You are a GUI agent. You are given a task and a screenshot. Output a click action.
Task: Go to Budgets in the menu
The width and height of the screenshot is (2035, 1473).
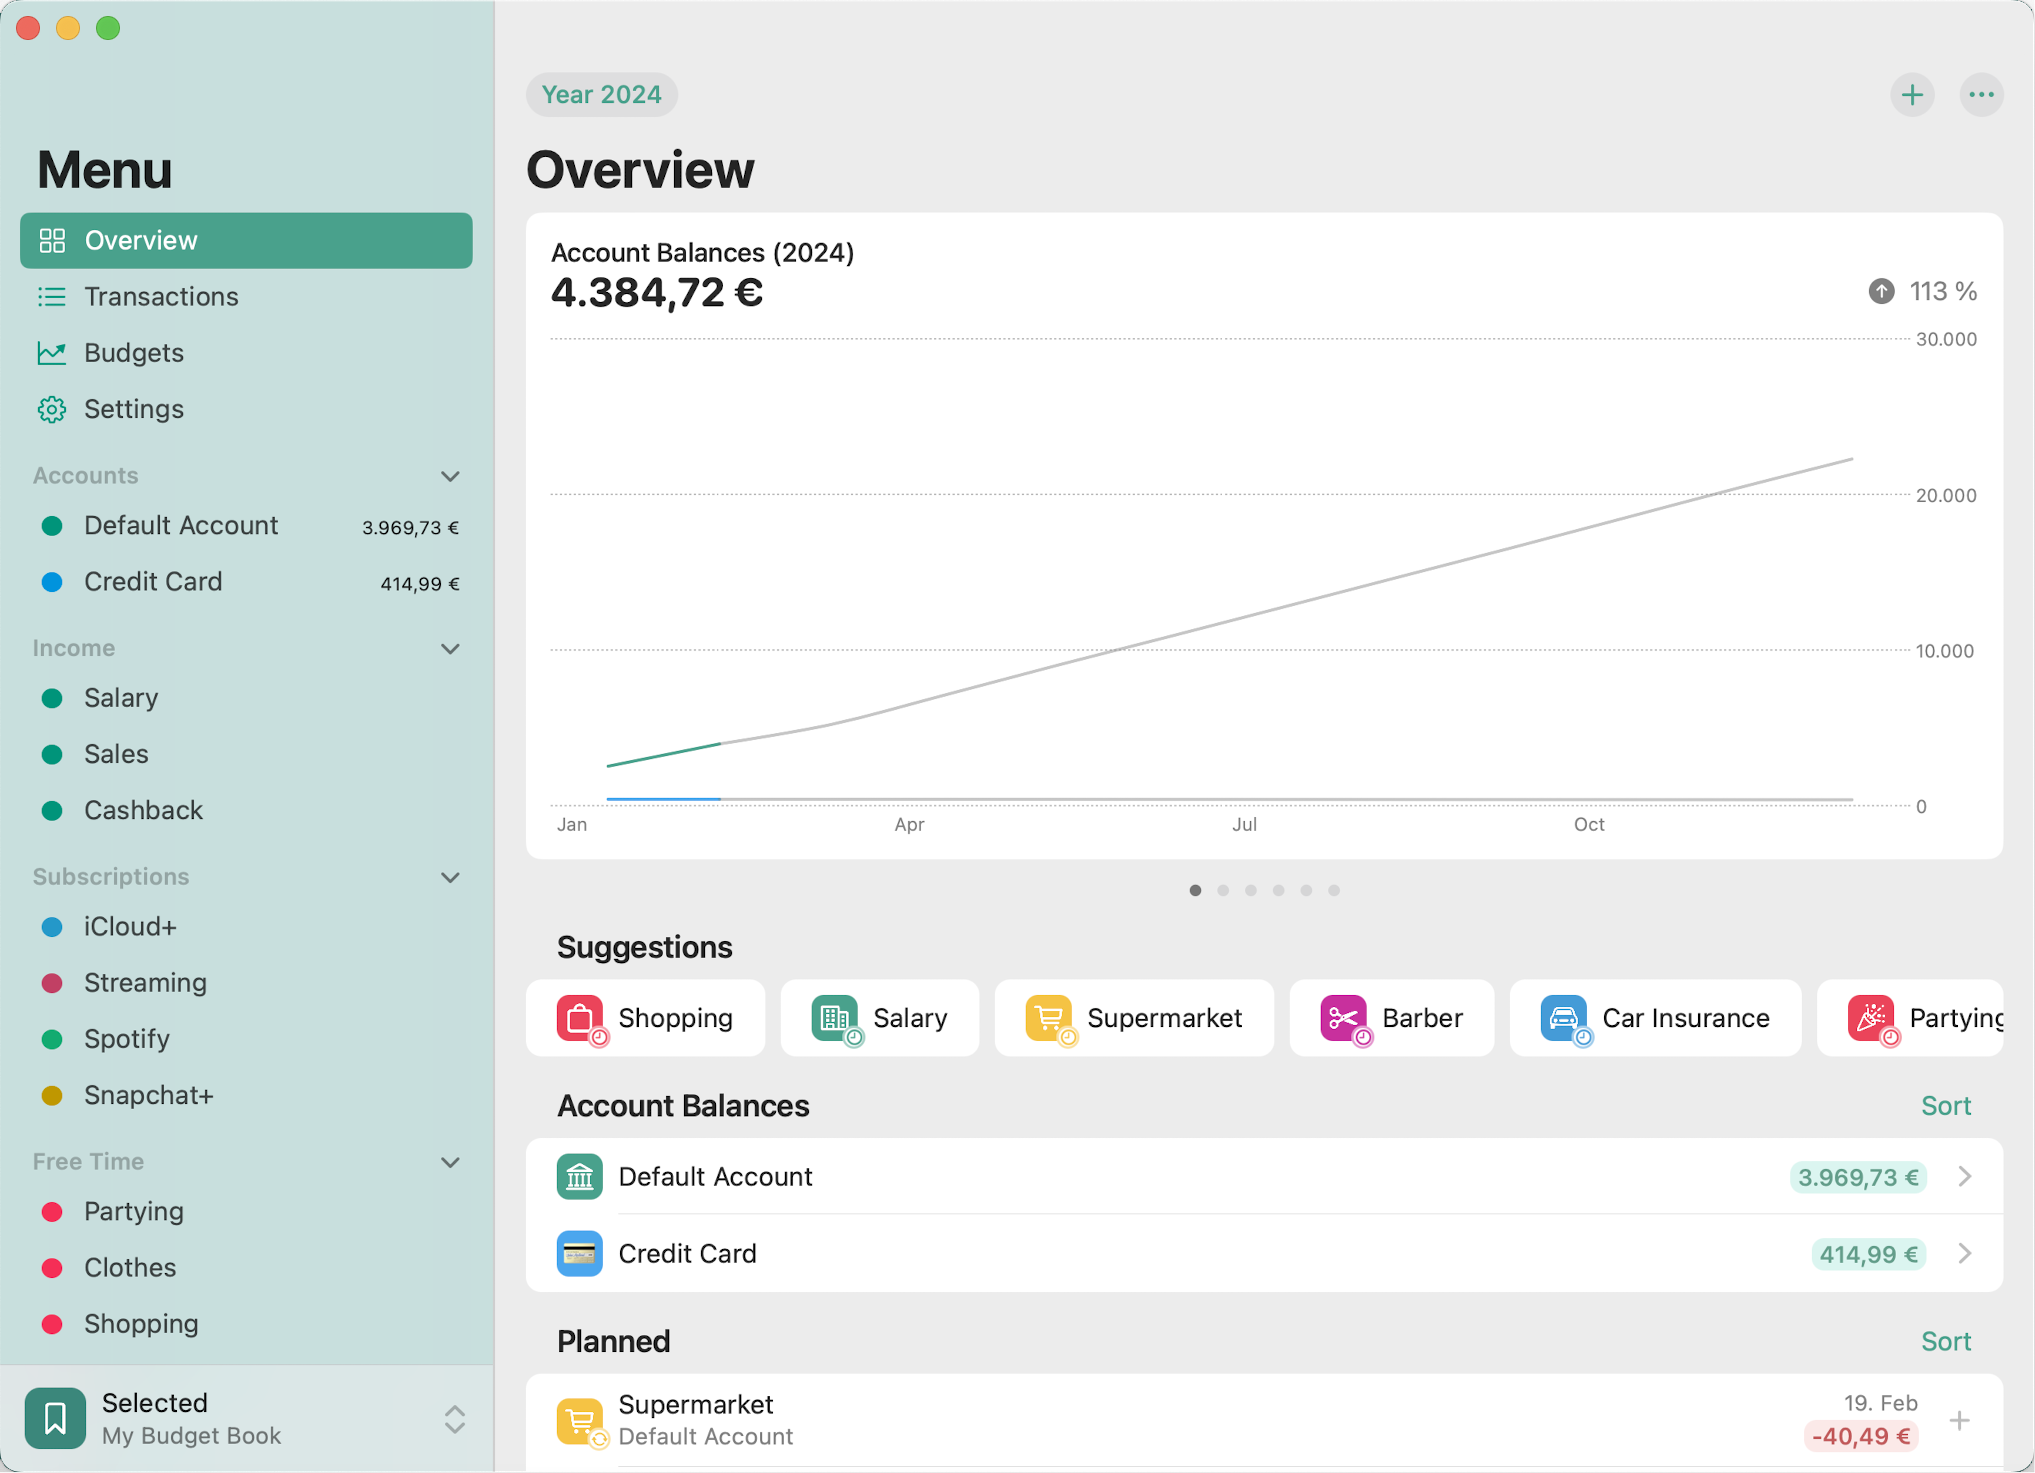134,353
